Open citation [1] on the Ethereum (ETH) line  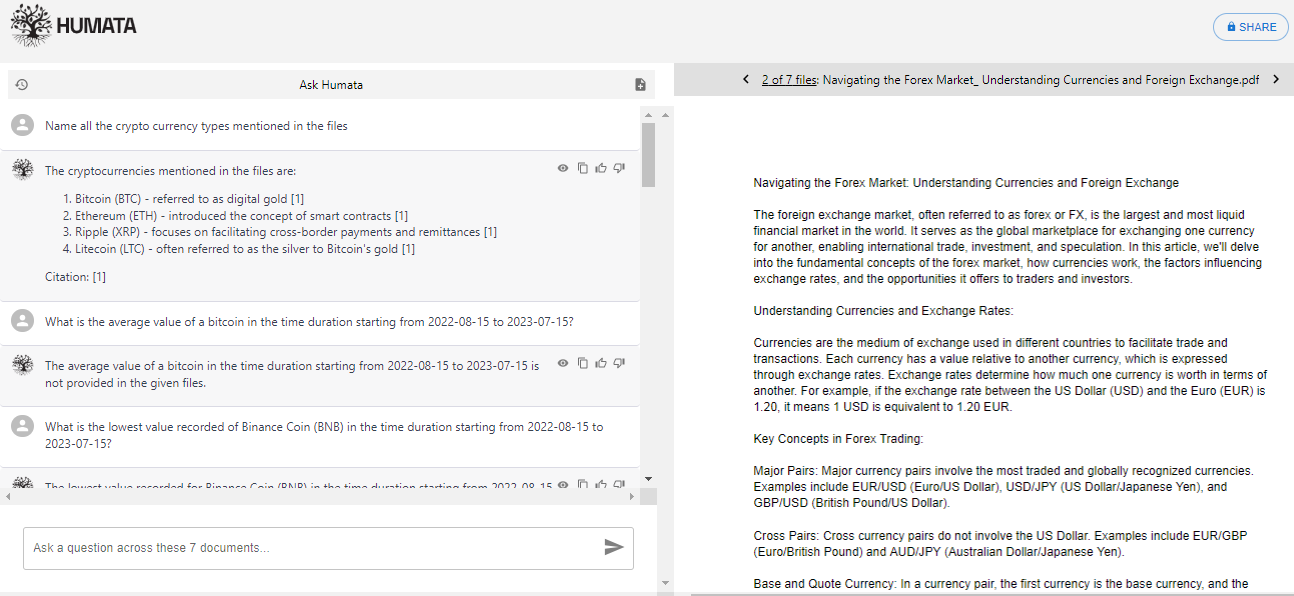click(401, 216)
